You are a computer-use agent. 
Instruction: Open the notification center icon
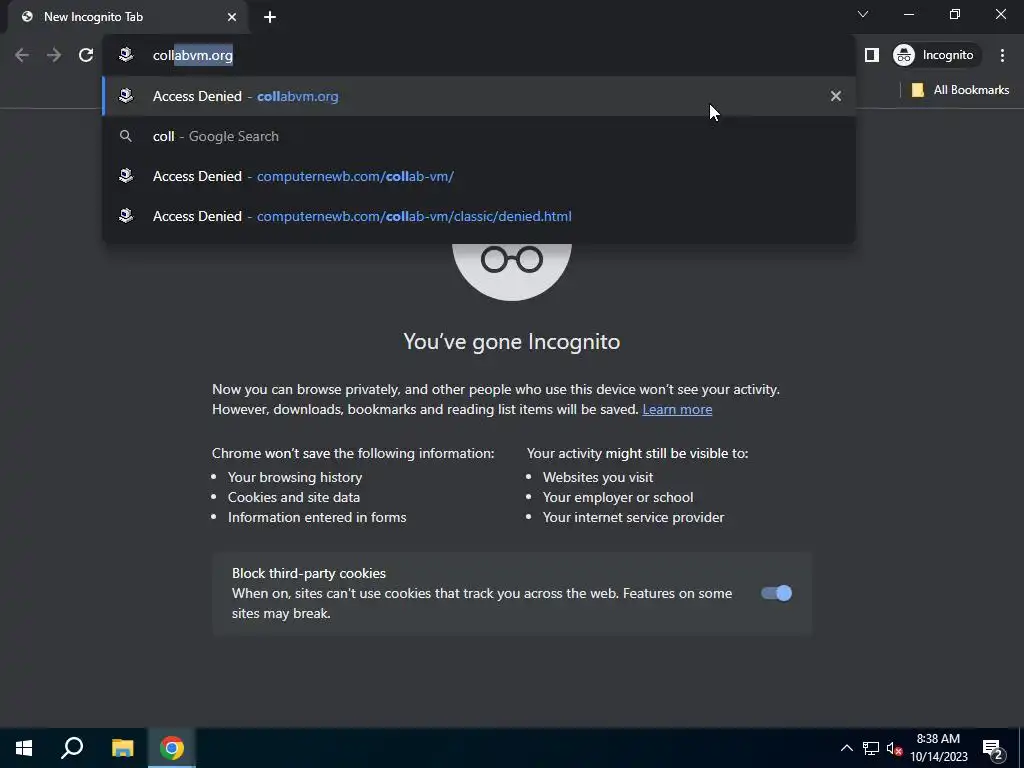(993, 749)
